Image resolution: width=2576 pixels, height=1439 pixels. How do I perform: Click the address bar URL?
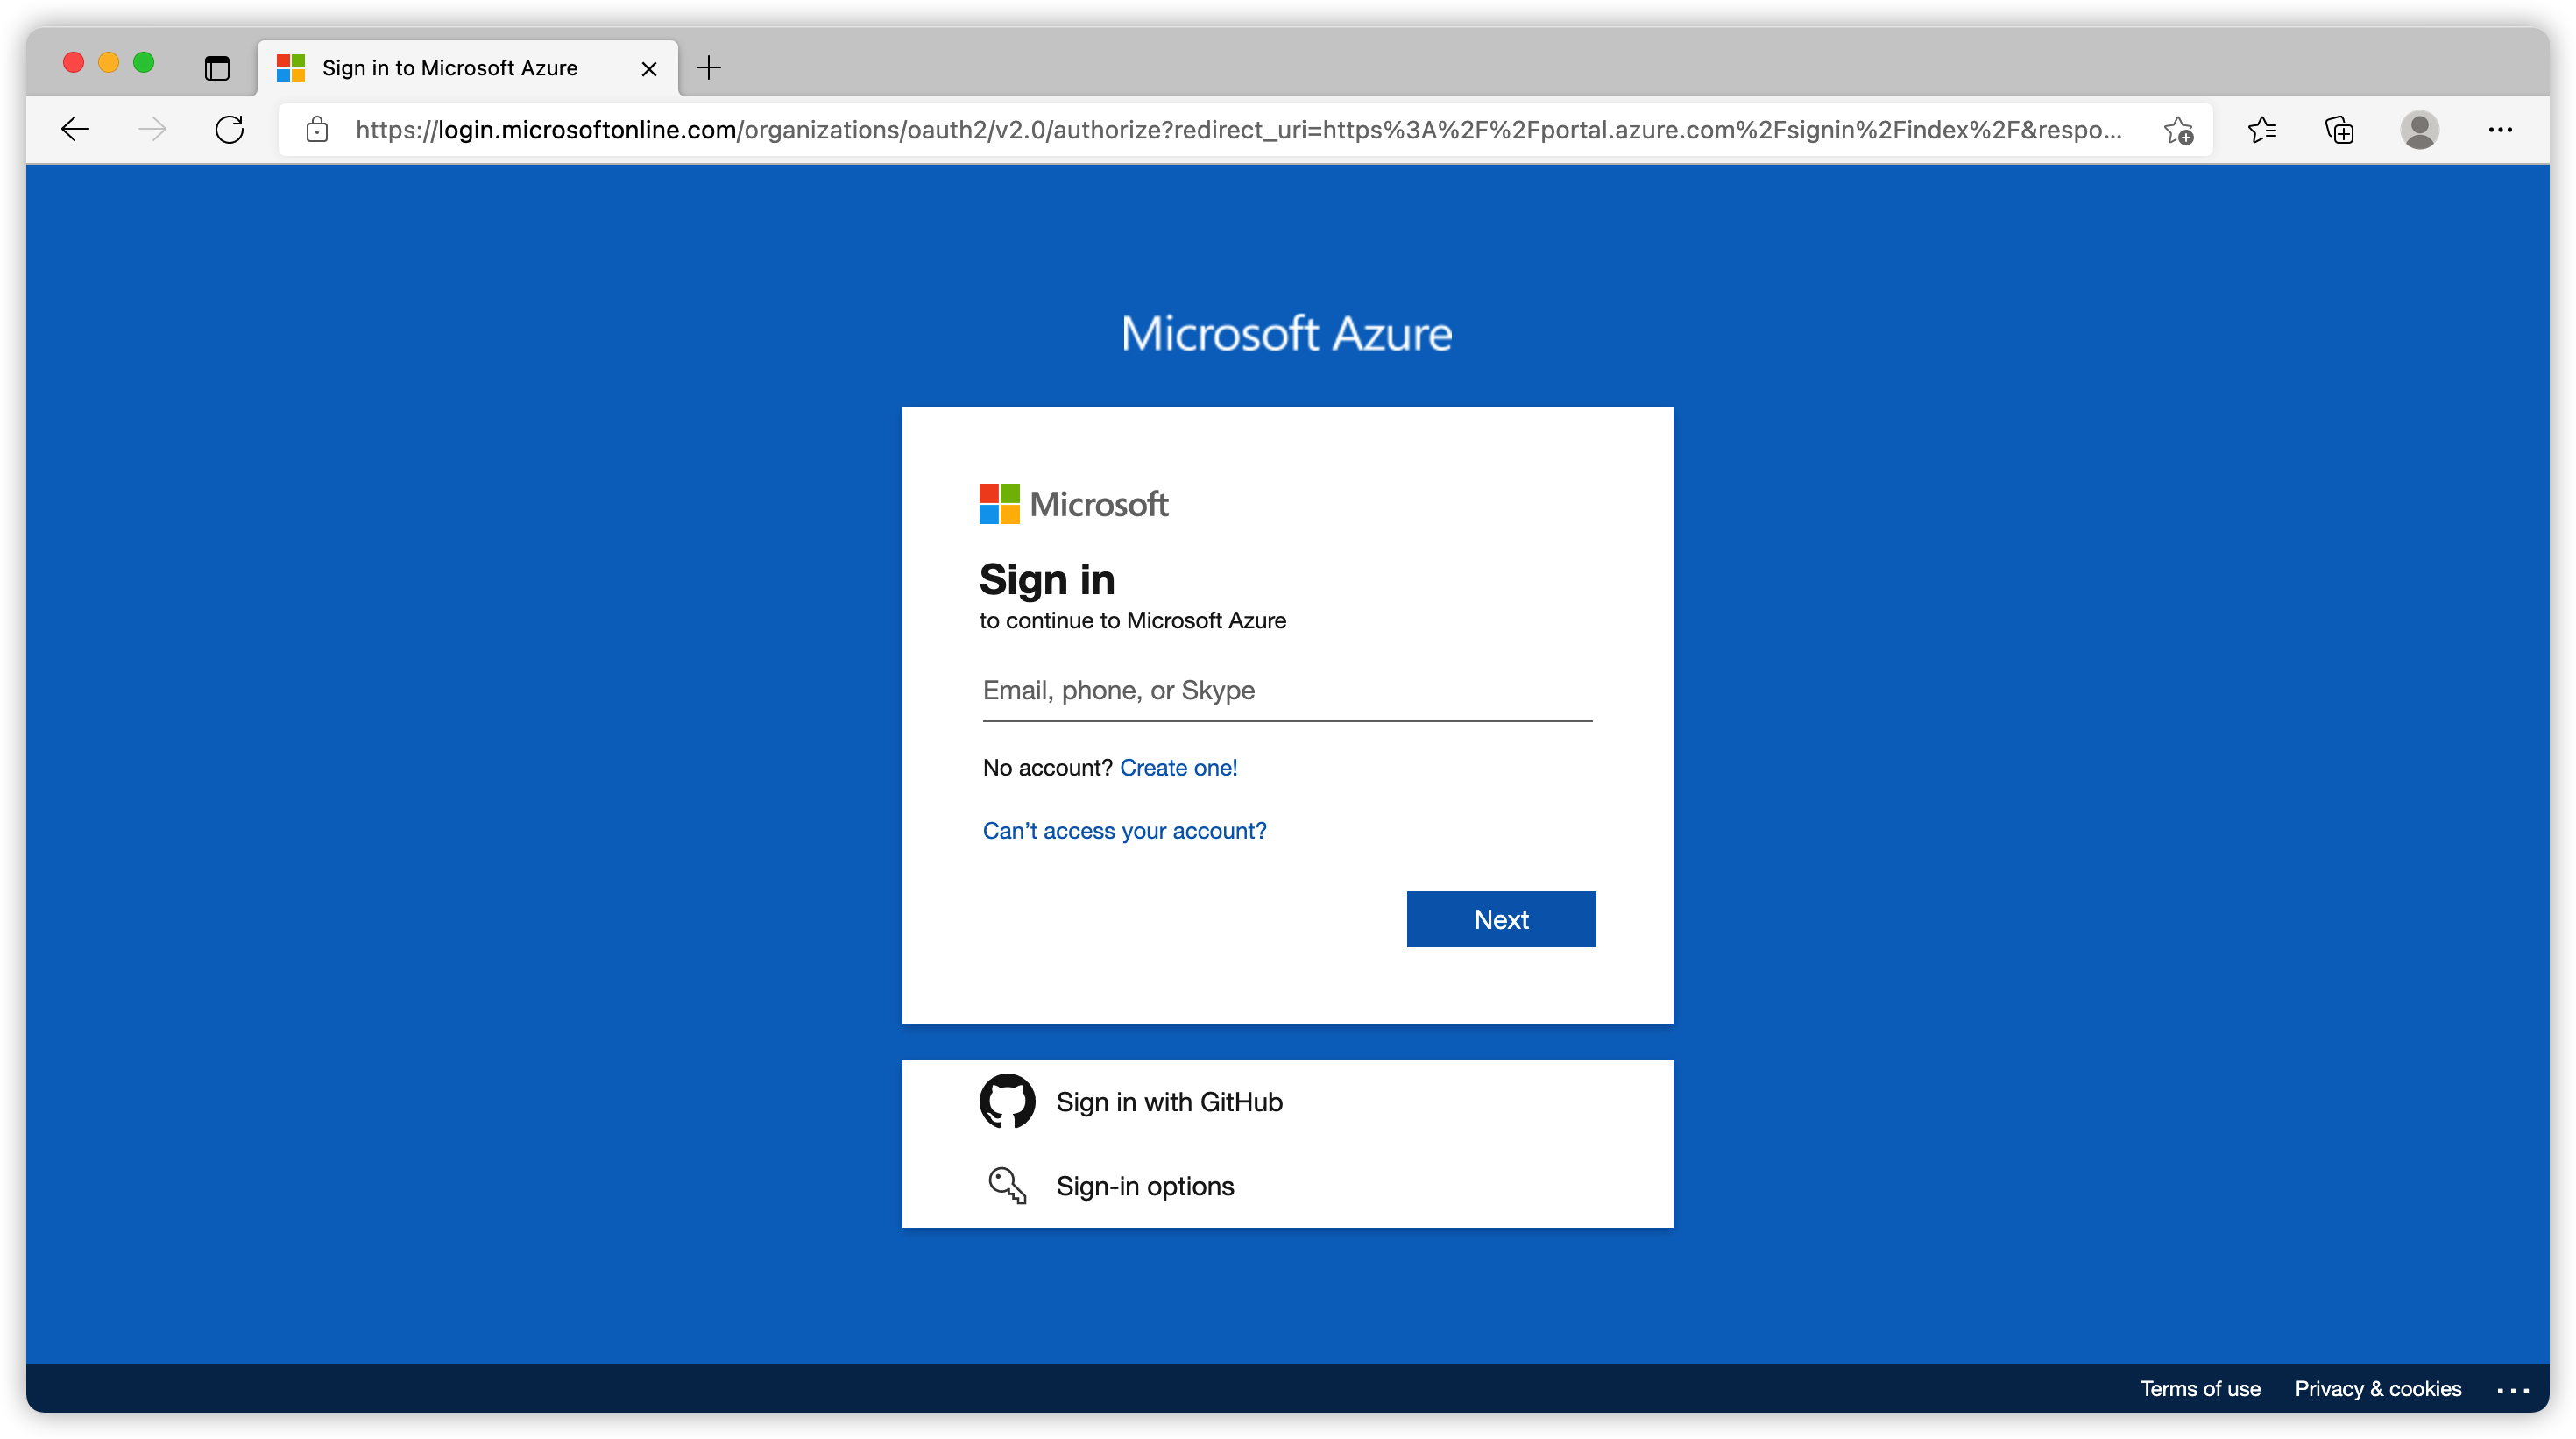tap(1238, 130)
